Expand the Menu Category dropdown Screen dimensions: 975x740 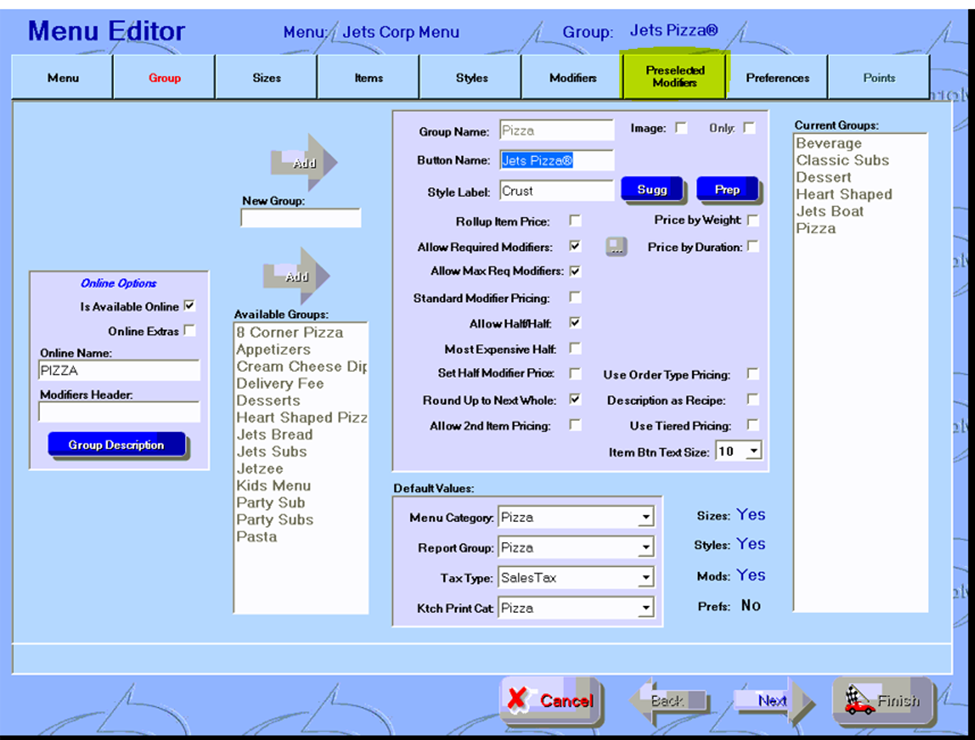coord(646,517)
